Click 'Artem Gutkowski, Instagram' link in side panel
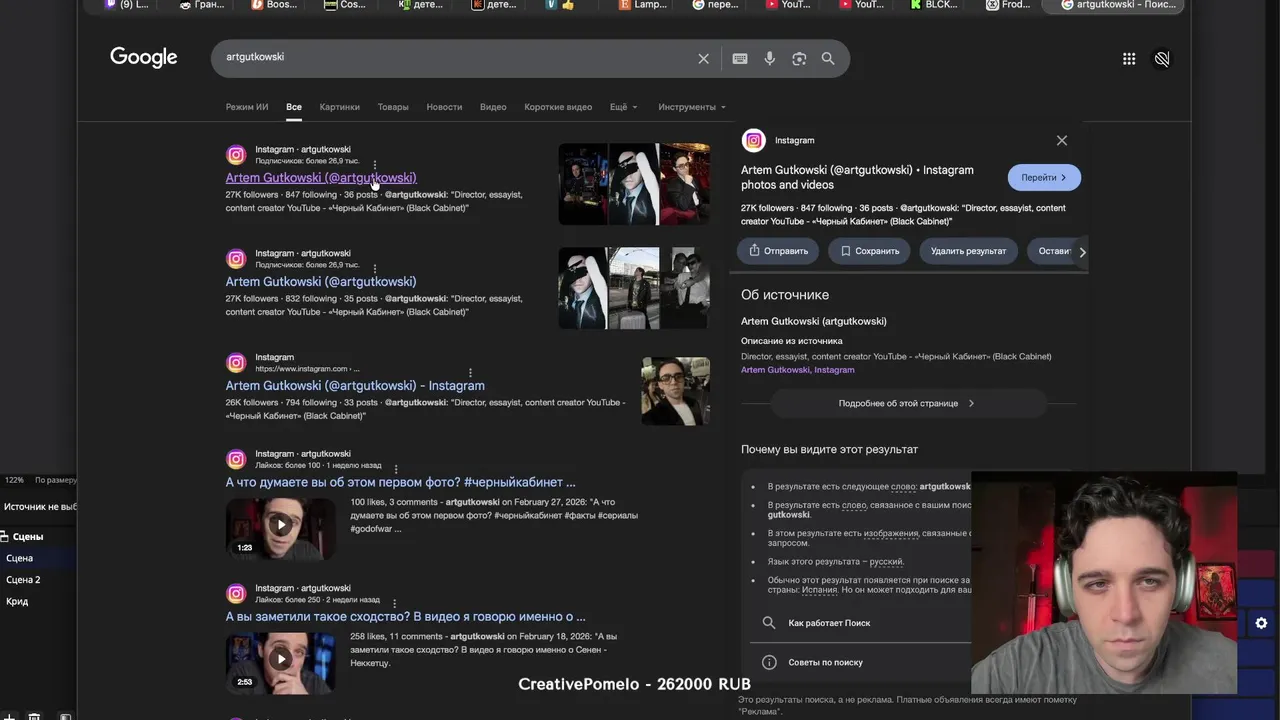 coord(797,370)
